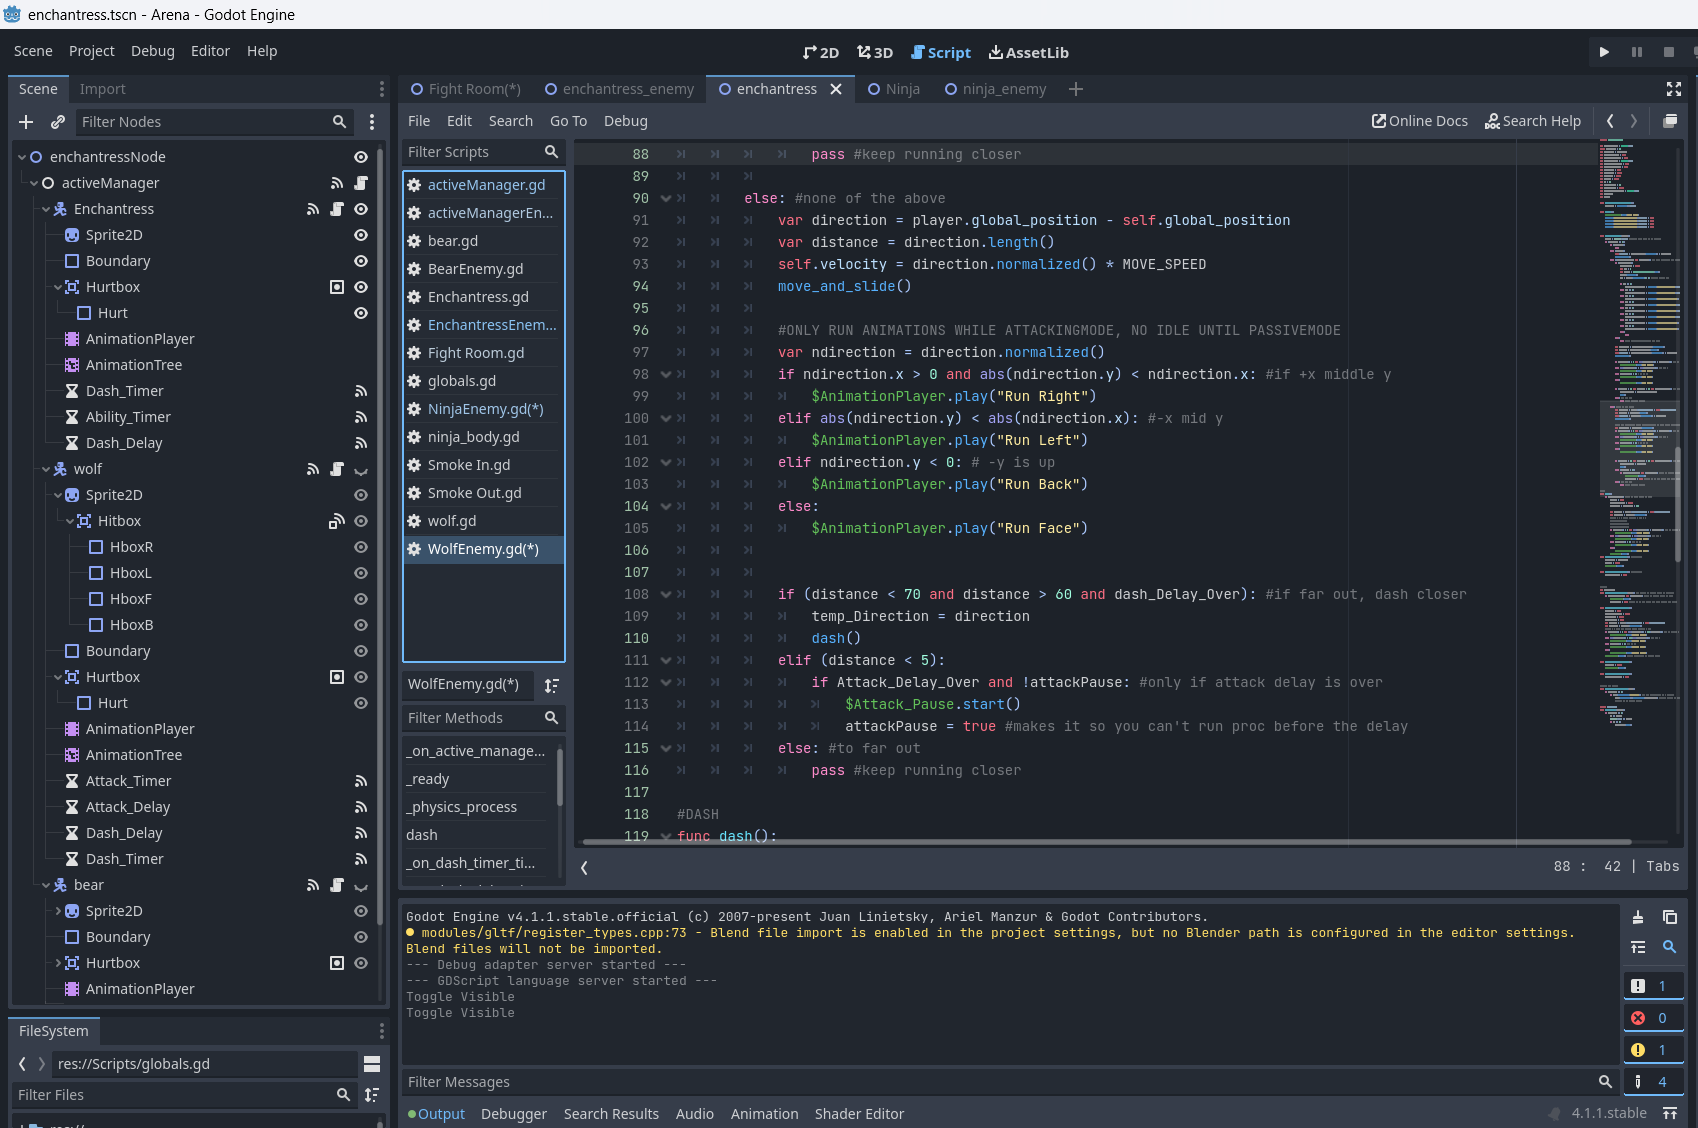
Task: Toggle visibility of wolf Hitbox node
Action: [361, 521]
